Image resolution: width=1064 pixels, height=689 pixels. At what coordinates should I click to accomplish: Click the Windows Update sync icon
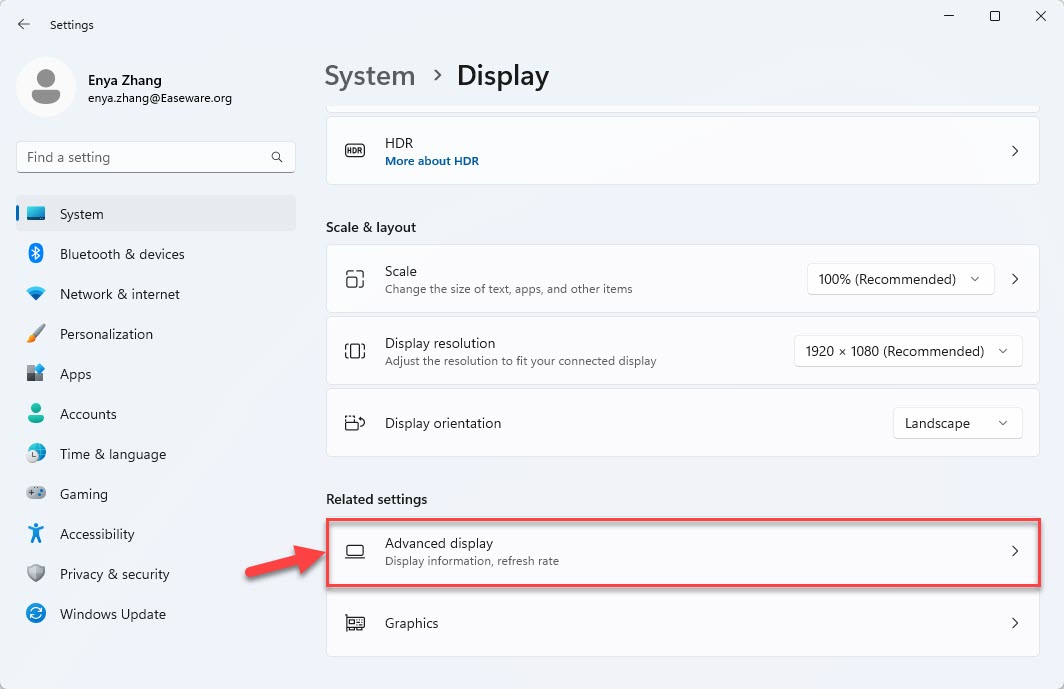pos(36,613)
